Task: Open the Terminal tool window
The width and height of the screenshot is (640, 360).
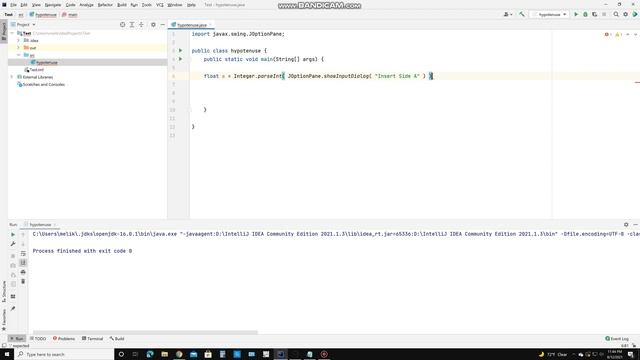Action: pos(93,338)
